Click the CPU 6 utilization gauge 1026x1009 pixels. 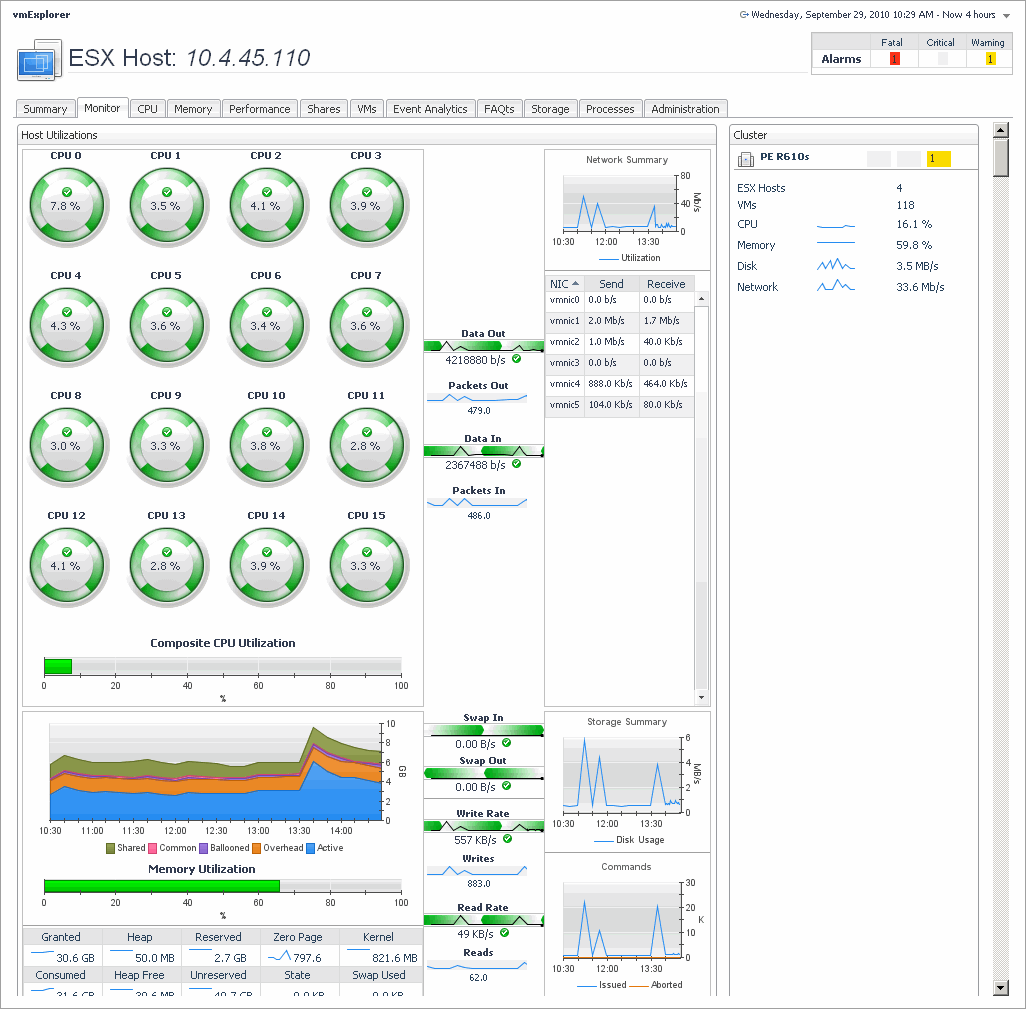point(266,325)
